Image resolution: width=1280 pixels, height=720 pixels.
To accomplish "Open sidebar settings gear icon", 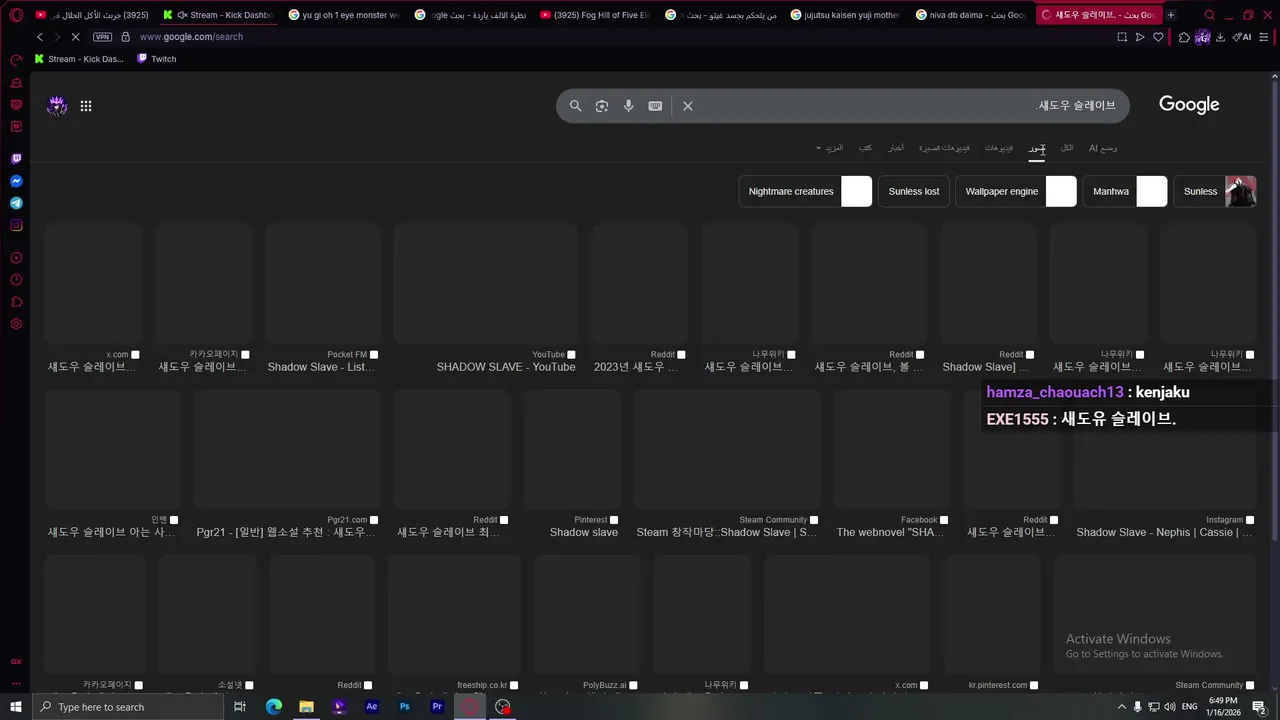I will tap(16, 324).
